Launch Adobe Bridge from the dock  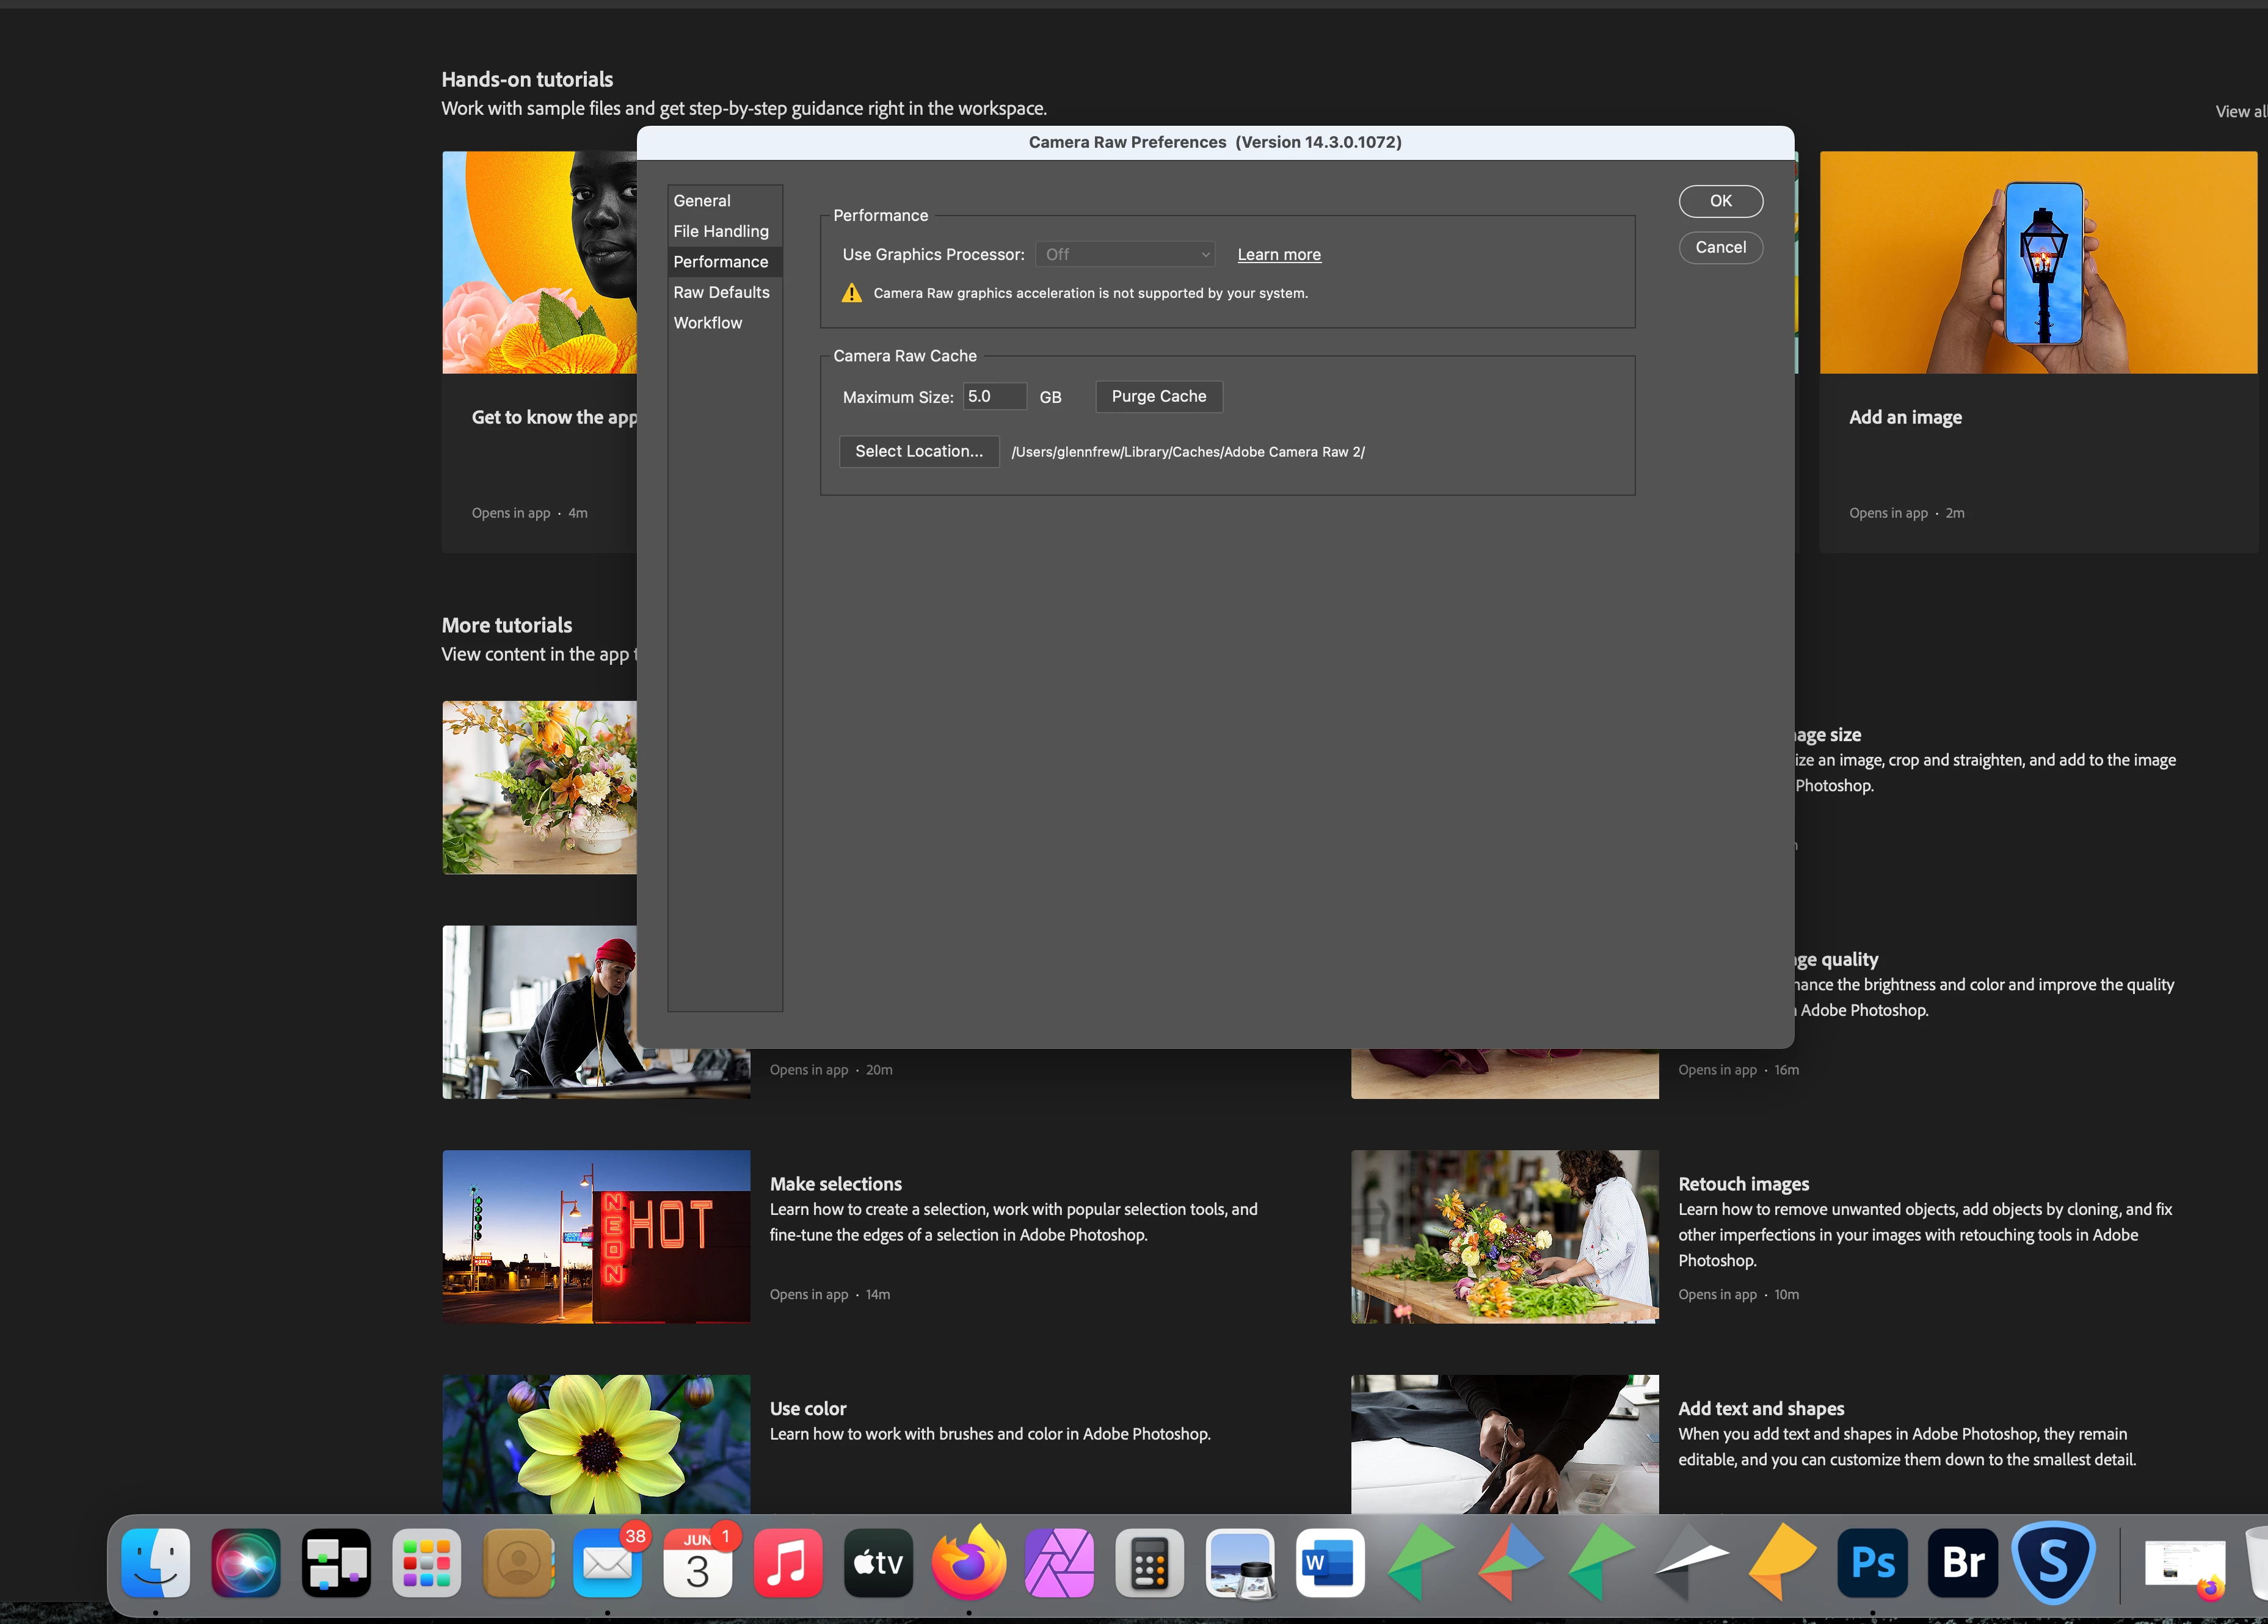click(1962, 1562)
